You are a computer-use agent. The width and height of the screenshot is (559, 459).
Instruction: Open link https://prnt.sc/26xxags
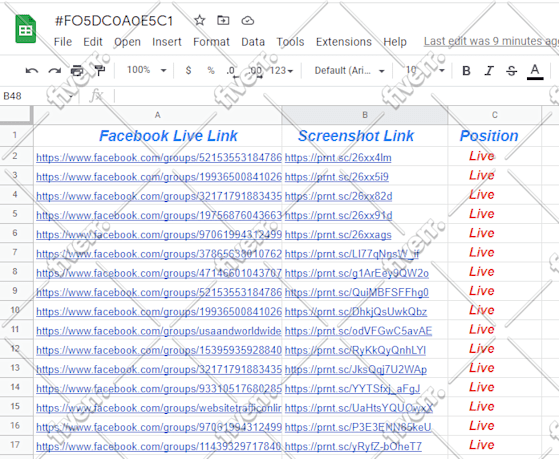pyautogui.click(x=338, y=235)
